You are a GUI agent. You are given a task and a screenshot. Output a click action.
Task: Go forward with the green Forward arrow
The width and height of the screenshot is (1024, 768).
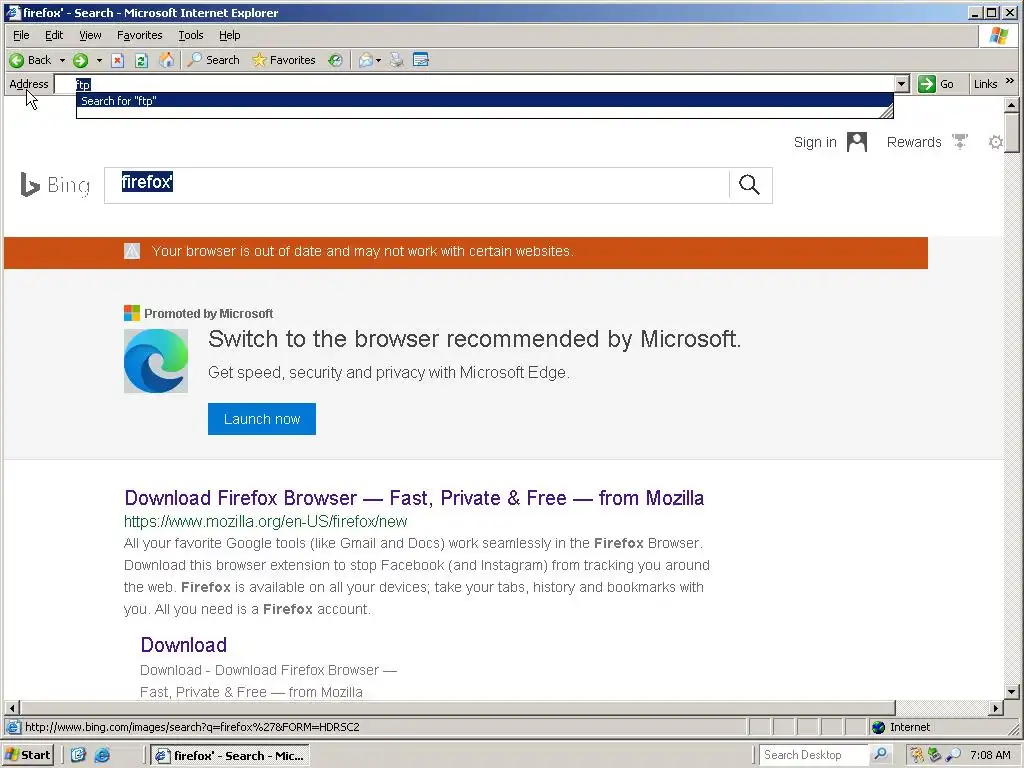point(80,60)
